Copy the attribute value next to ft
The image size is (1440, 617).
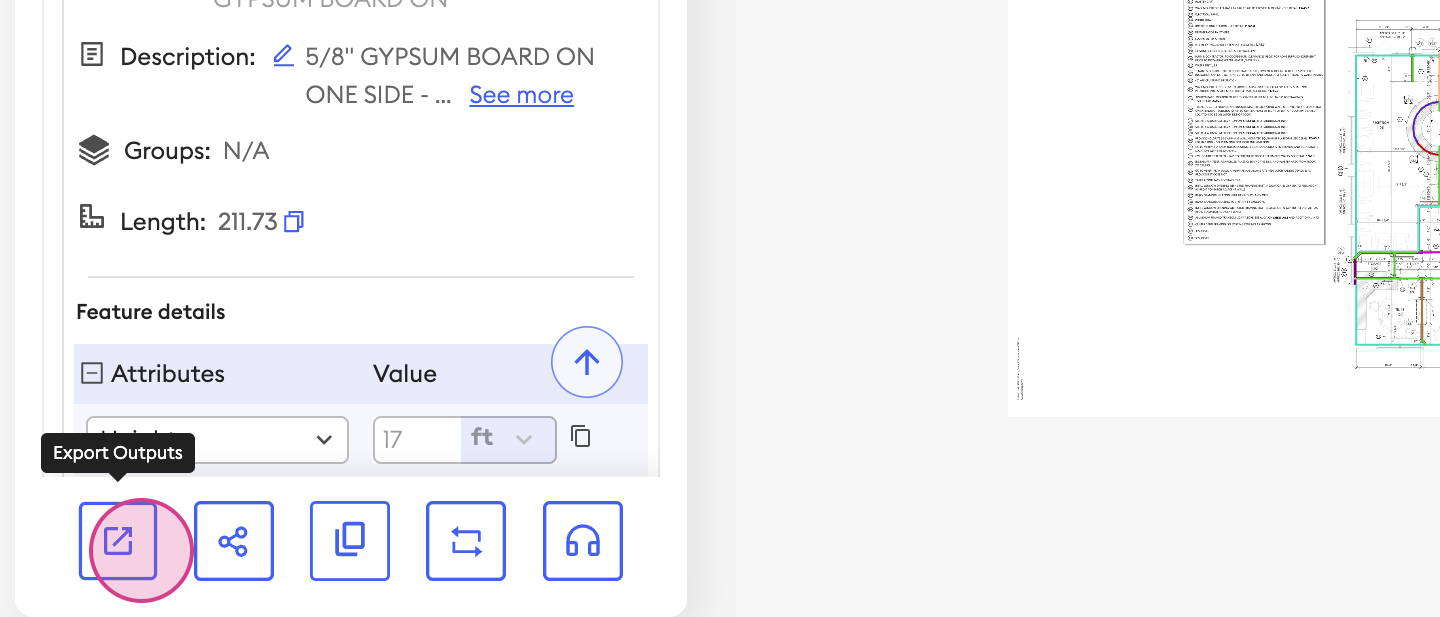tap(581, 436)
